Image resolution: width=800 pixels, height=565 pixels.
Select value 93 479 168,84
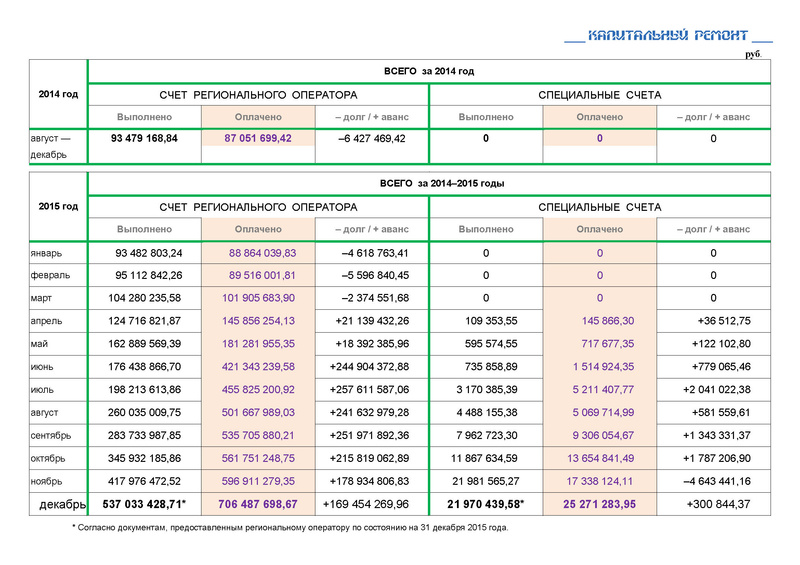(144, 138)
